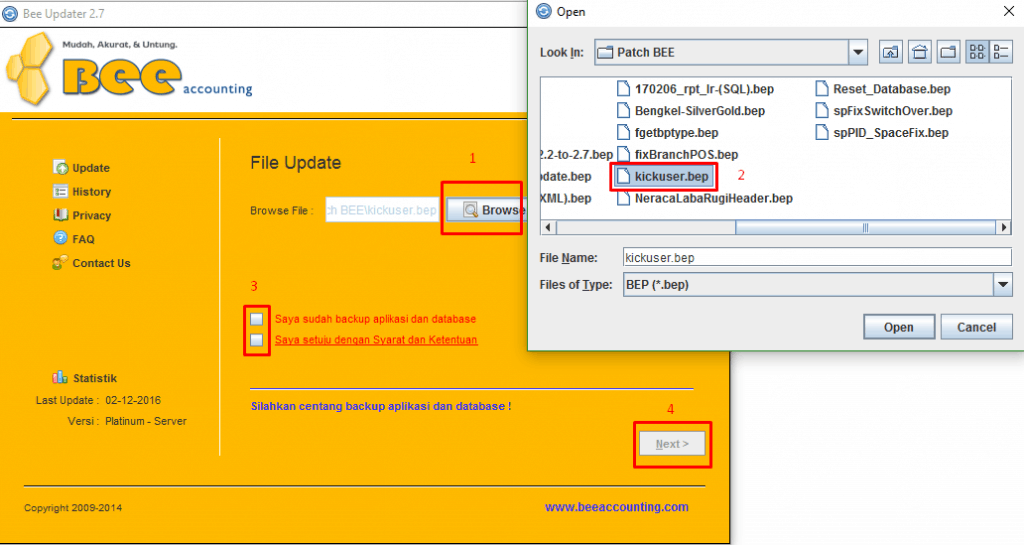
Task: Open the FAQ section in sidebar
Action: click(83, 239)
